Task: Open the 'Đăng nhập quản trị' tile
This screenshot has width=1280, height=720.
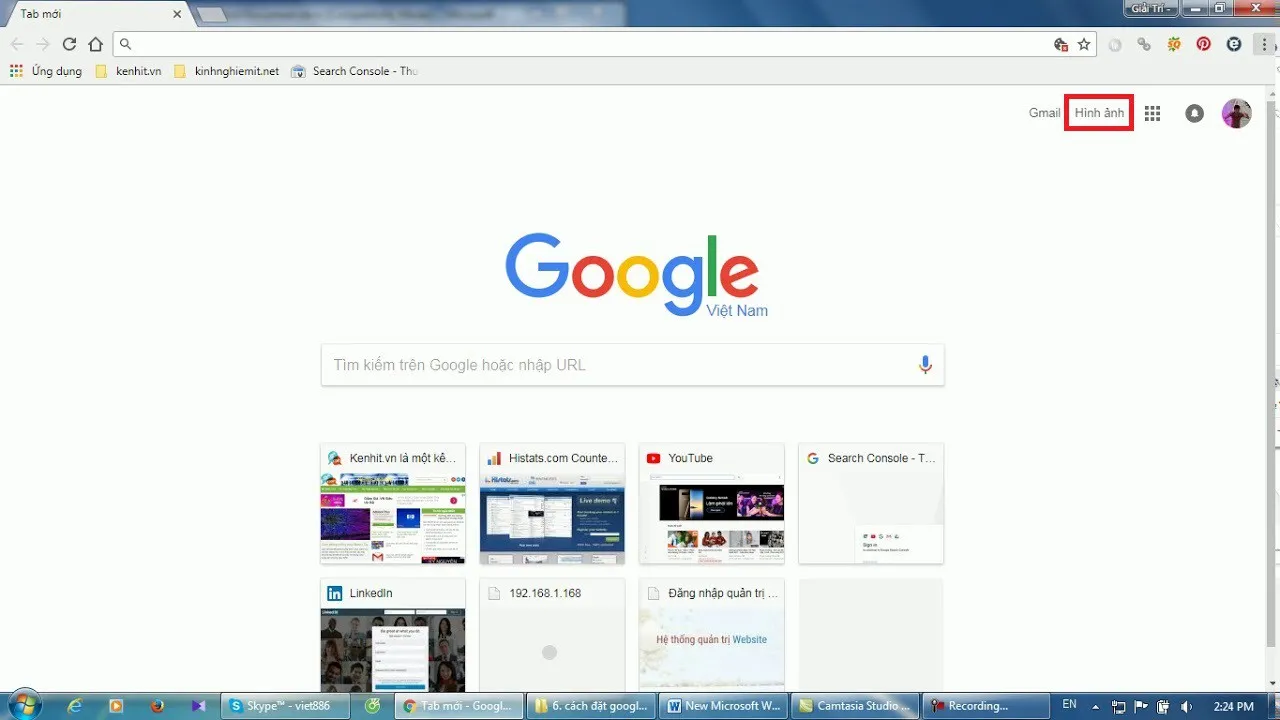Action: click(712, 635)
